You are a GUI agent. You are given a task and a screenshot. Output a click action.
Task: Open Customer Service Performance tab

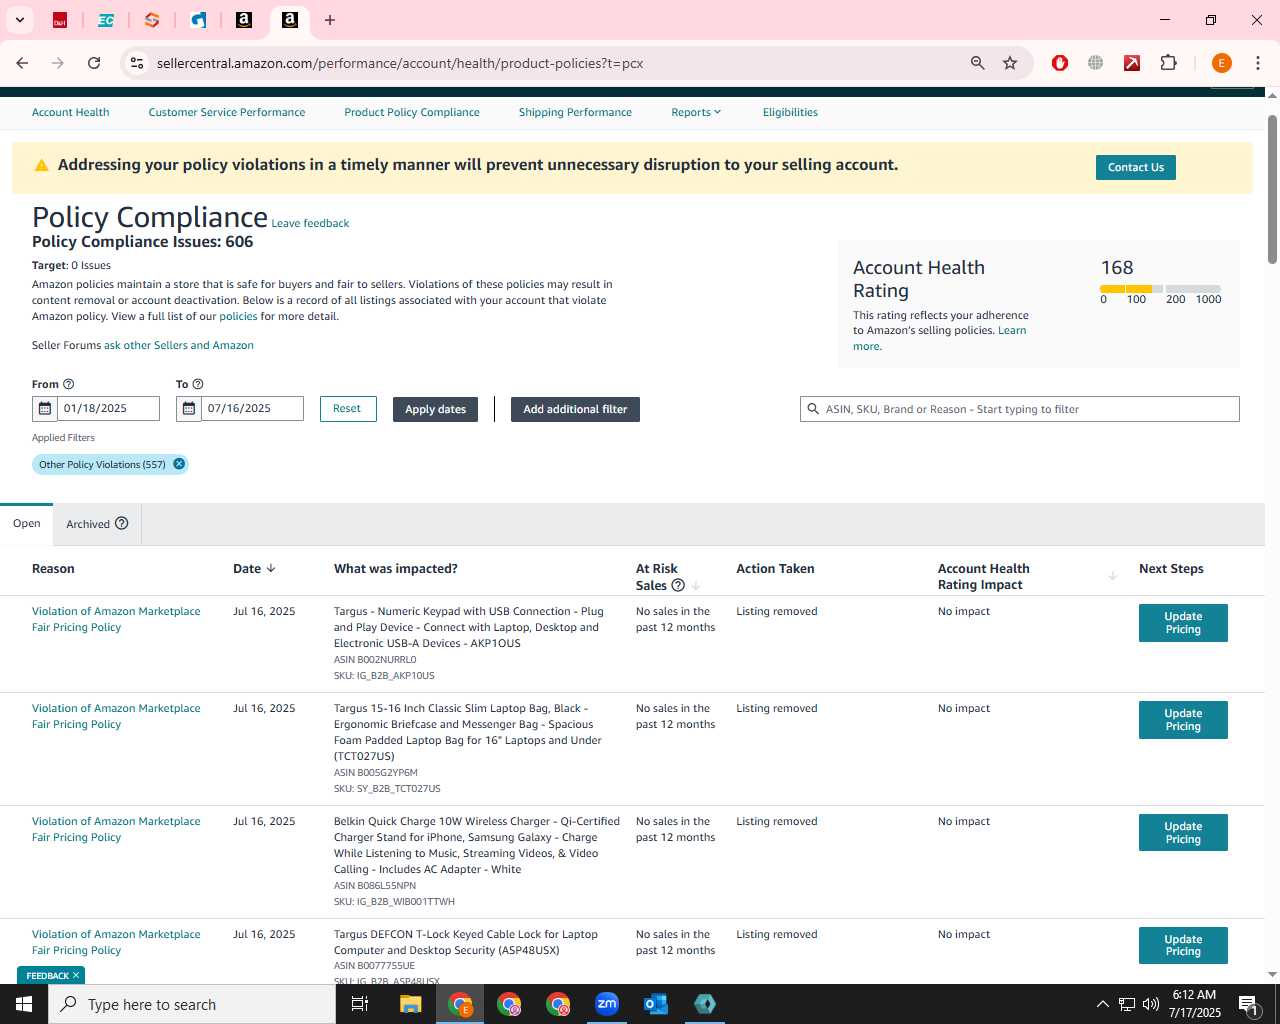point(227,112)
